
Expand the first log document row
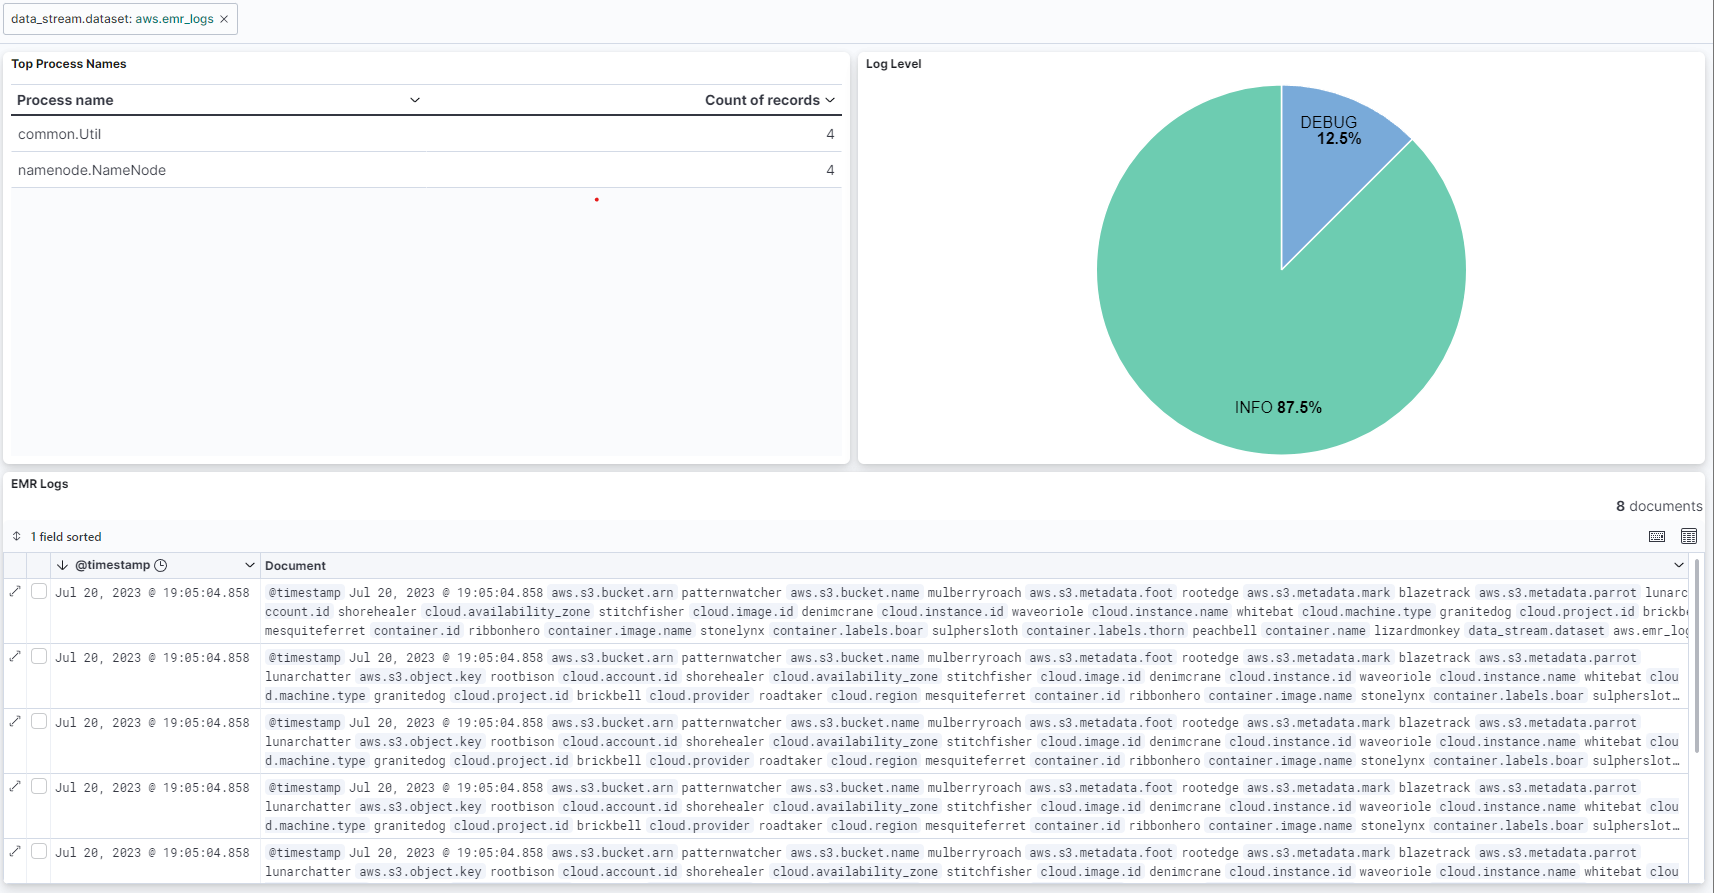[x=15, y=592]
